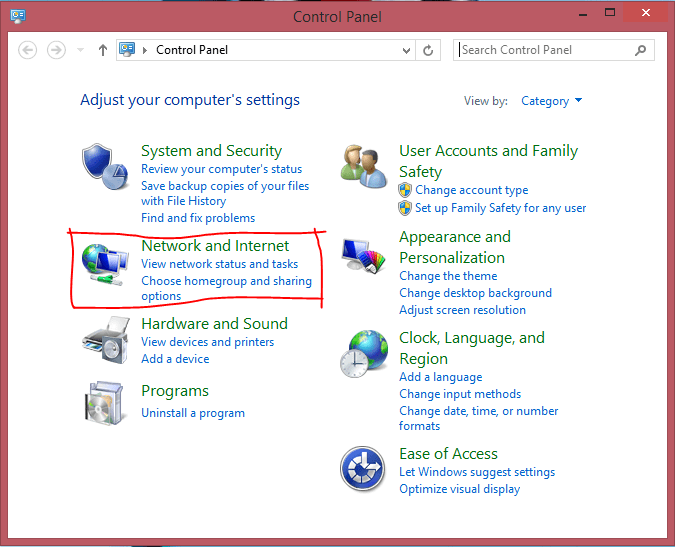
Task: Click Find and fix problems
Action: click(198, 218)
